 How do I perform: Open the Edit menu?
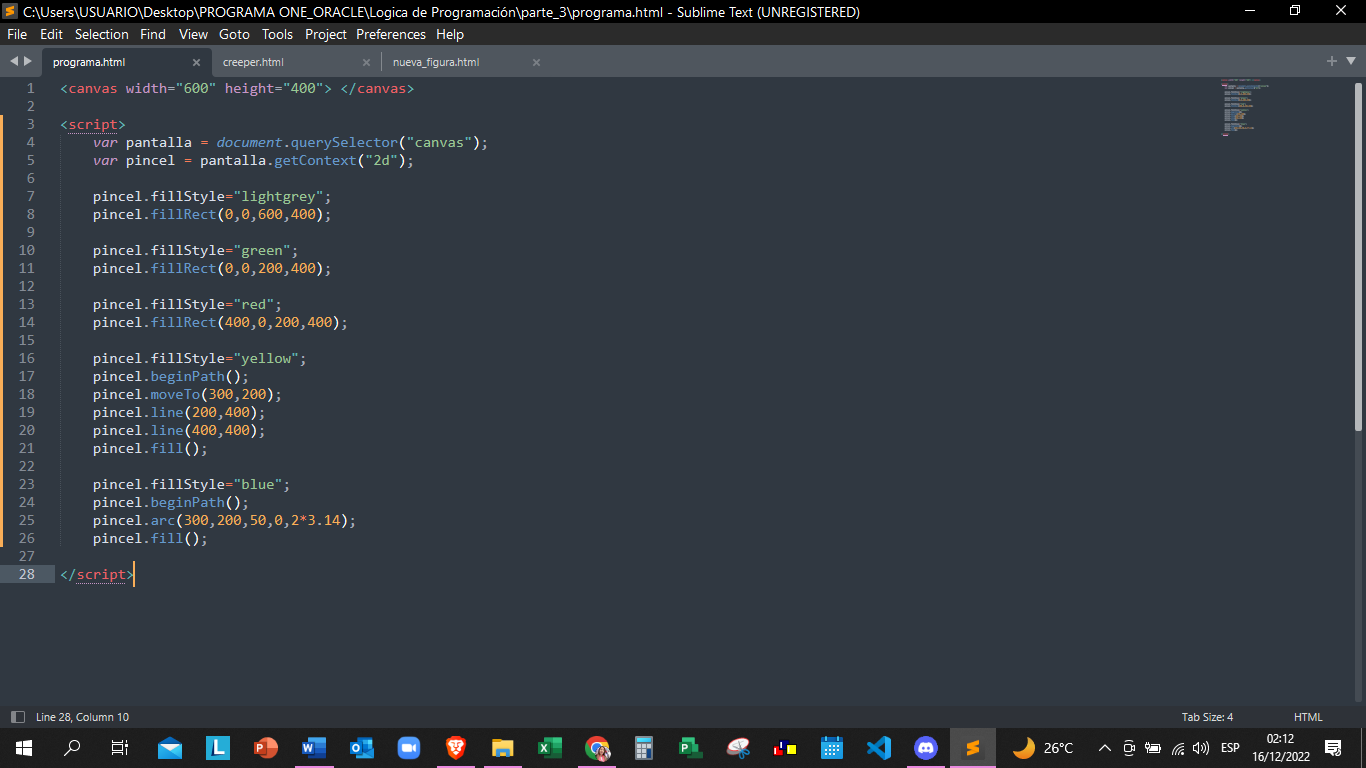(x=51, y=34)
